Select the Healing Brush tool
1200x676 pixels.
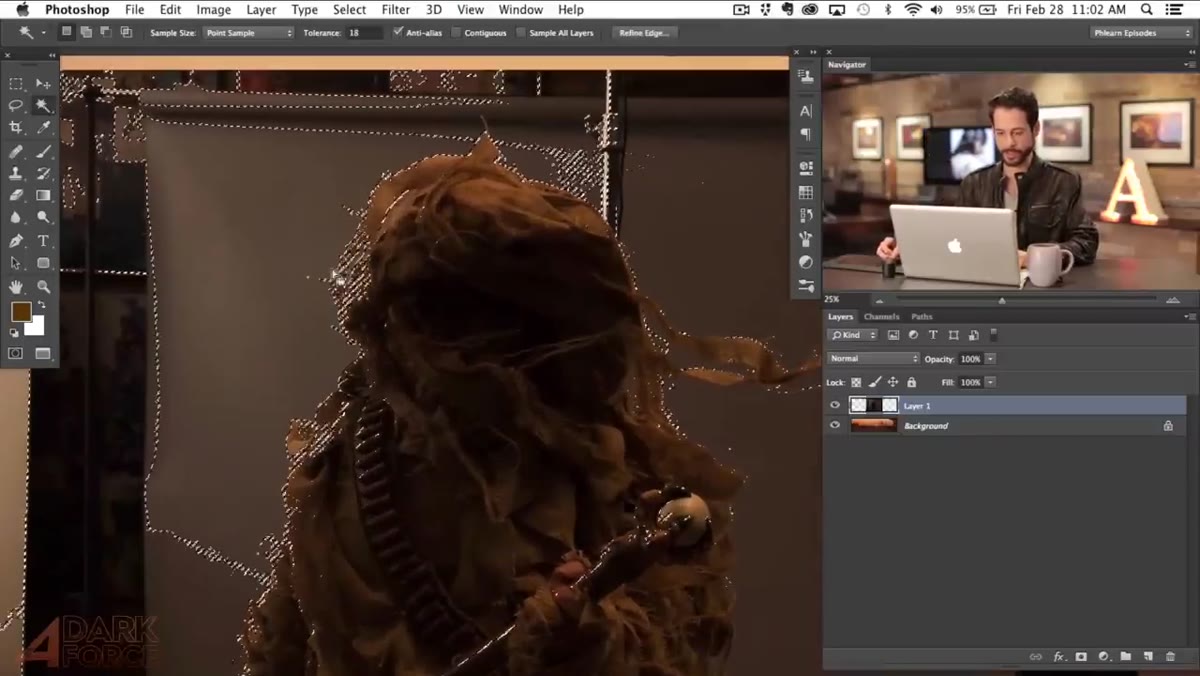click(x=16, y=152)
